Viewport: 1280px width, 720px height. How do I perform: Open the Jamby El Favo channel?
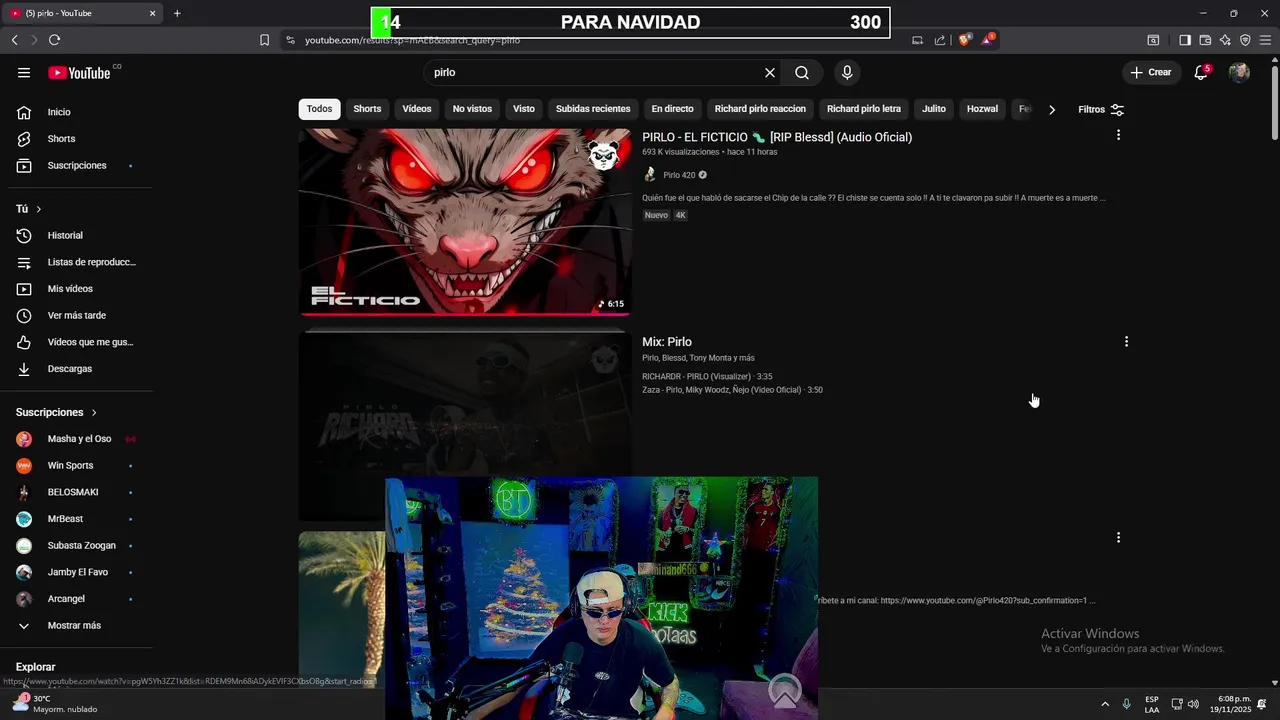click(x=80, y=572)
